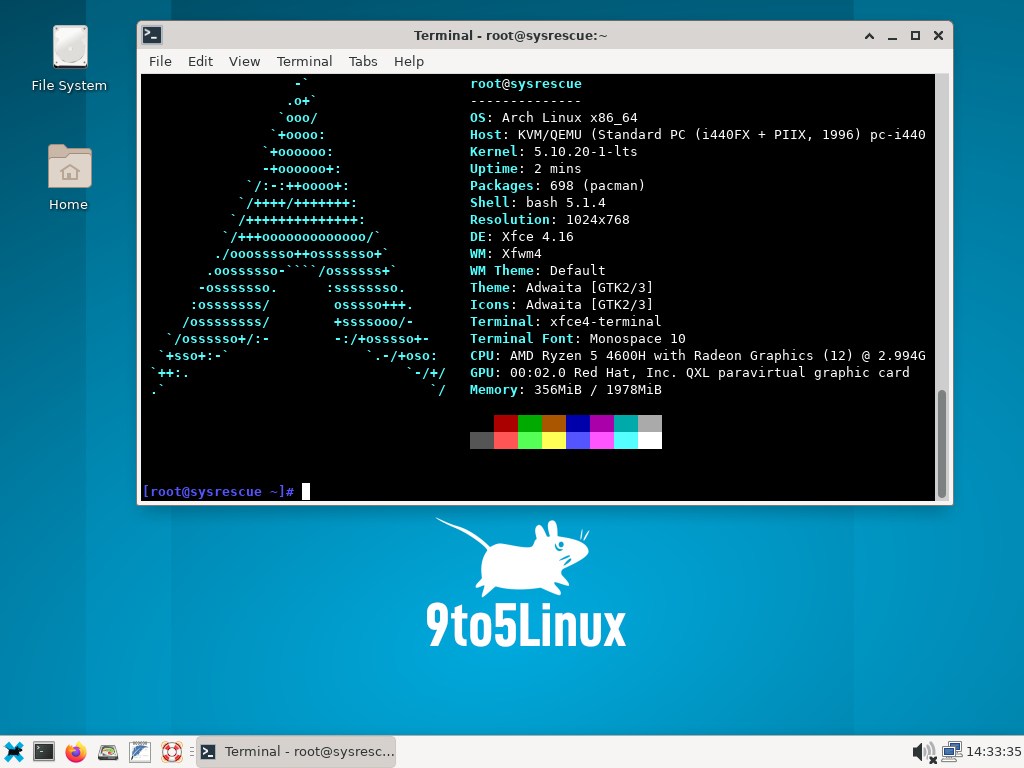Click the terminal window menu icon in titlebar

pos(152,35)
